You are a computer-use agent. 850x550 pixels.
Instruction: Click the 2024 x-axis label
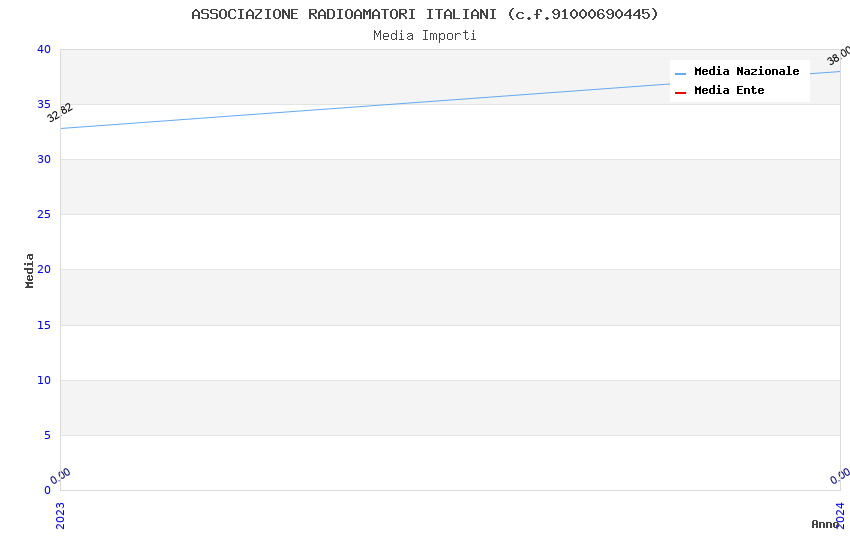click(840, 515)
